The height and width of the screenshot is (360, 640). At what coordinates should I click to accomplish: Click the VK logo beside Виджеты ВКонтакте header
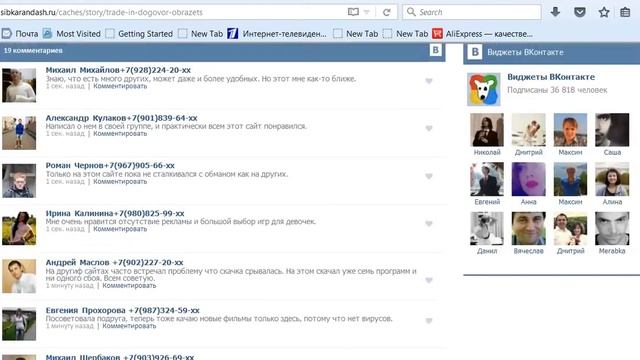(x=475, y=52)
